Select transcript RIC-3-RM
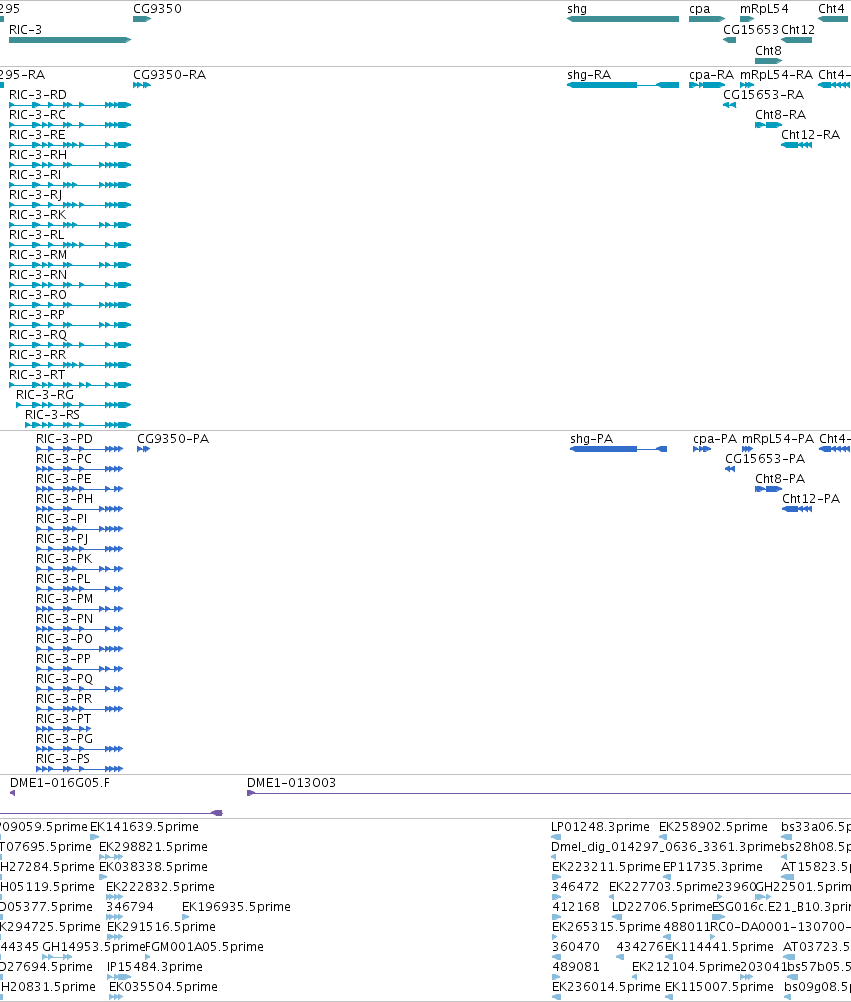The height and width of the screenshot is (1002, 851). [70, 265]
